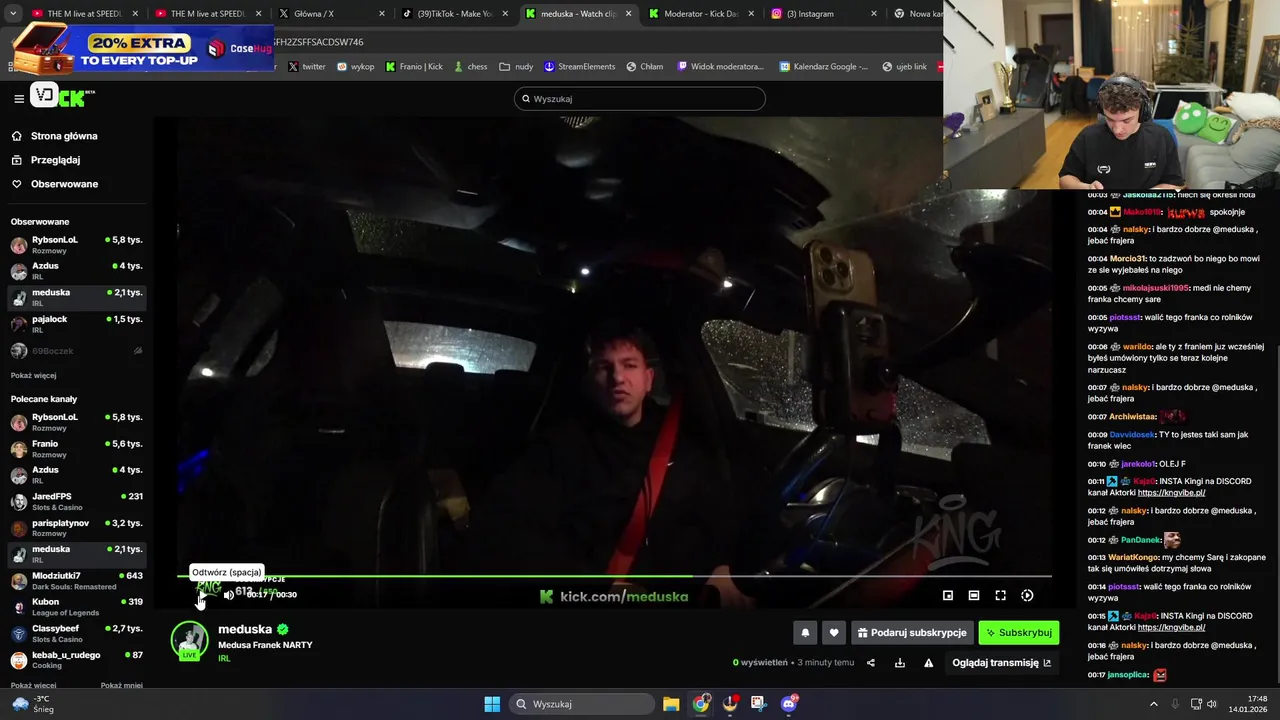The width and height of the screenshot is (1280, 720).
Task: Open Obserwowane in the sidebar
Action: [x=64, y=184]
